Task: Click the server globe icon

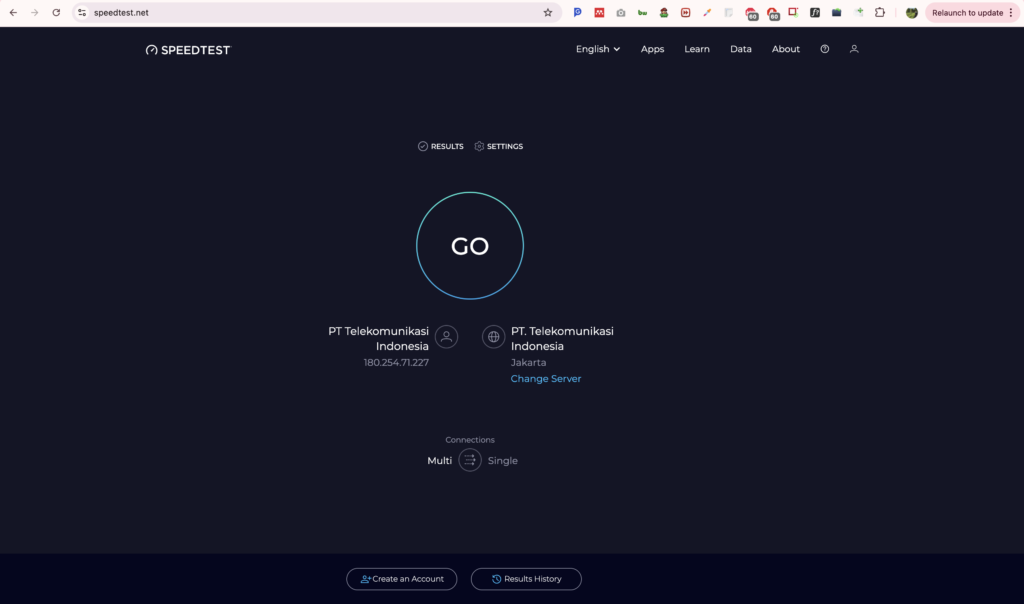Action: coord(493,337)
